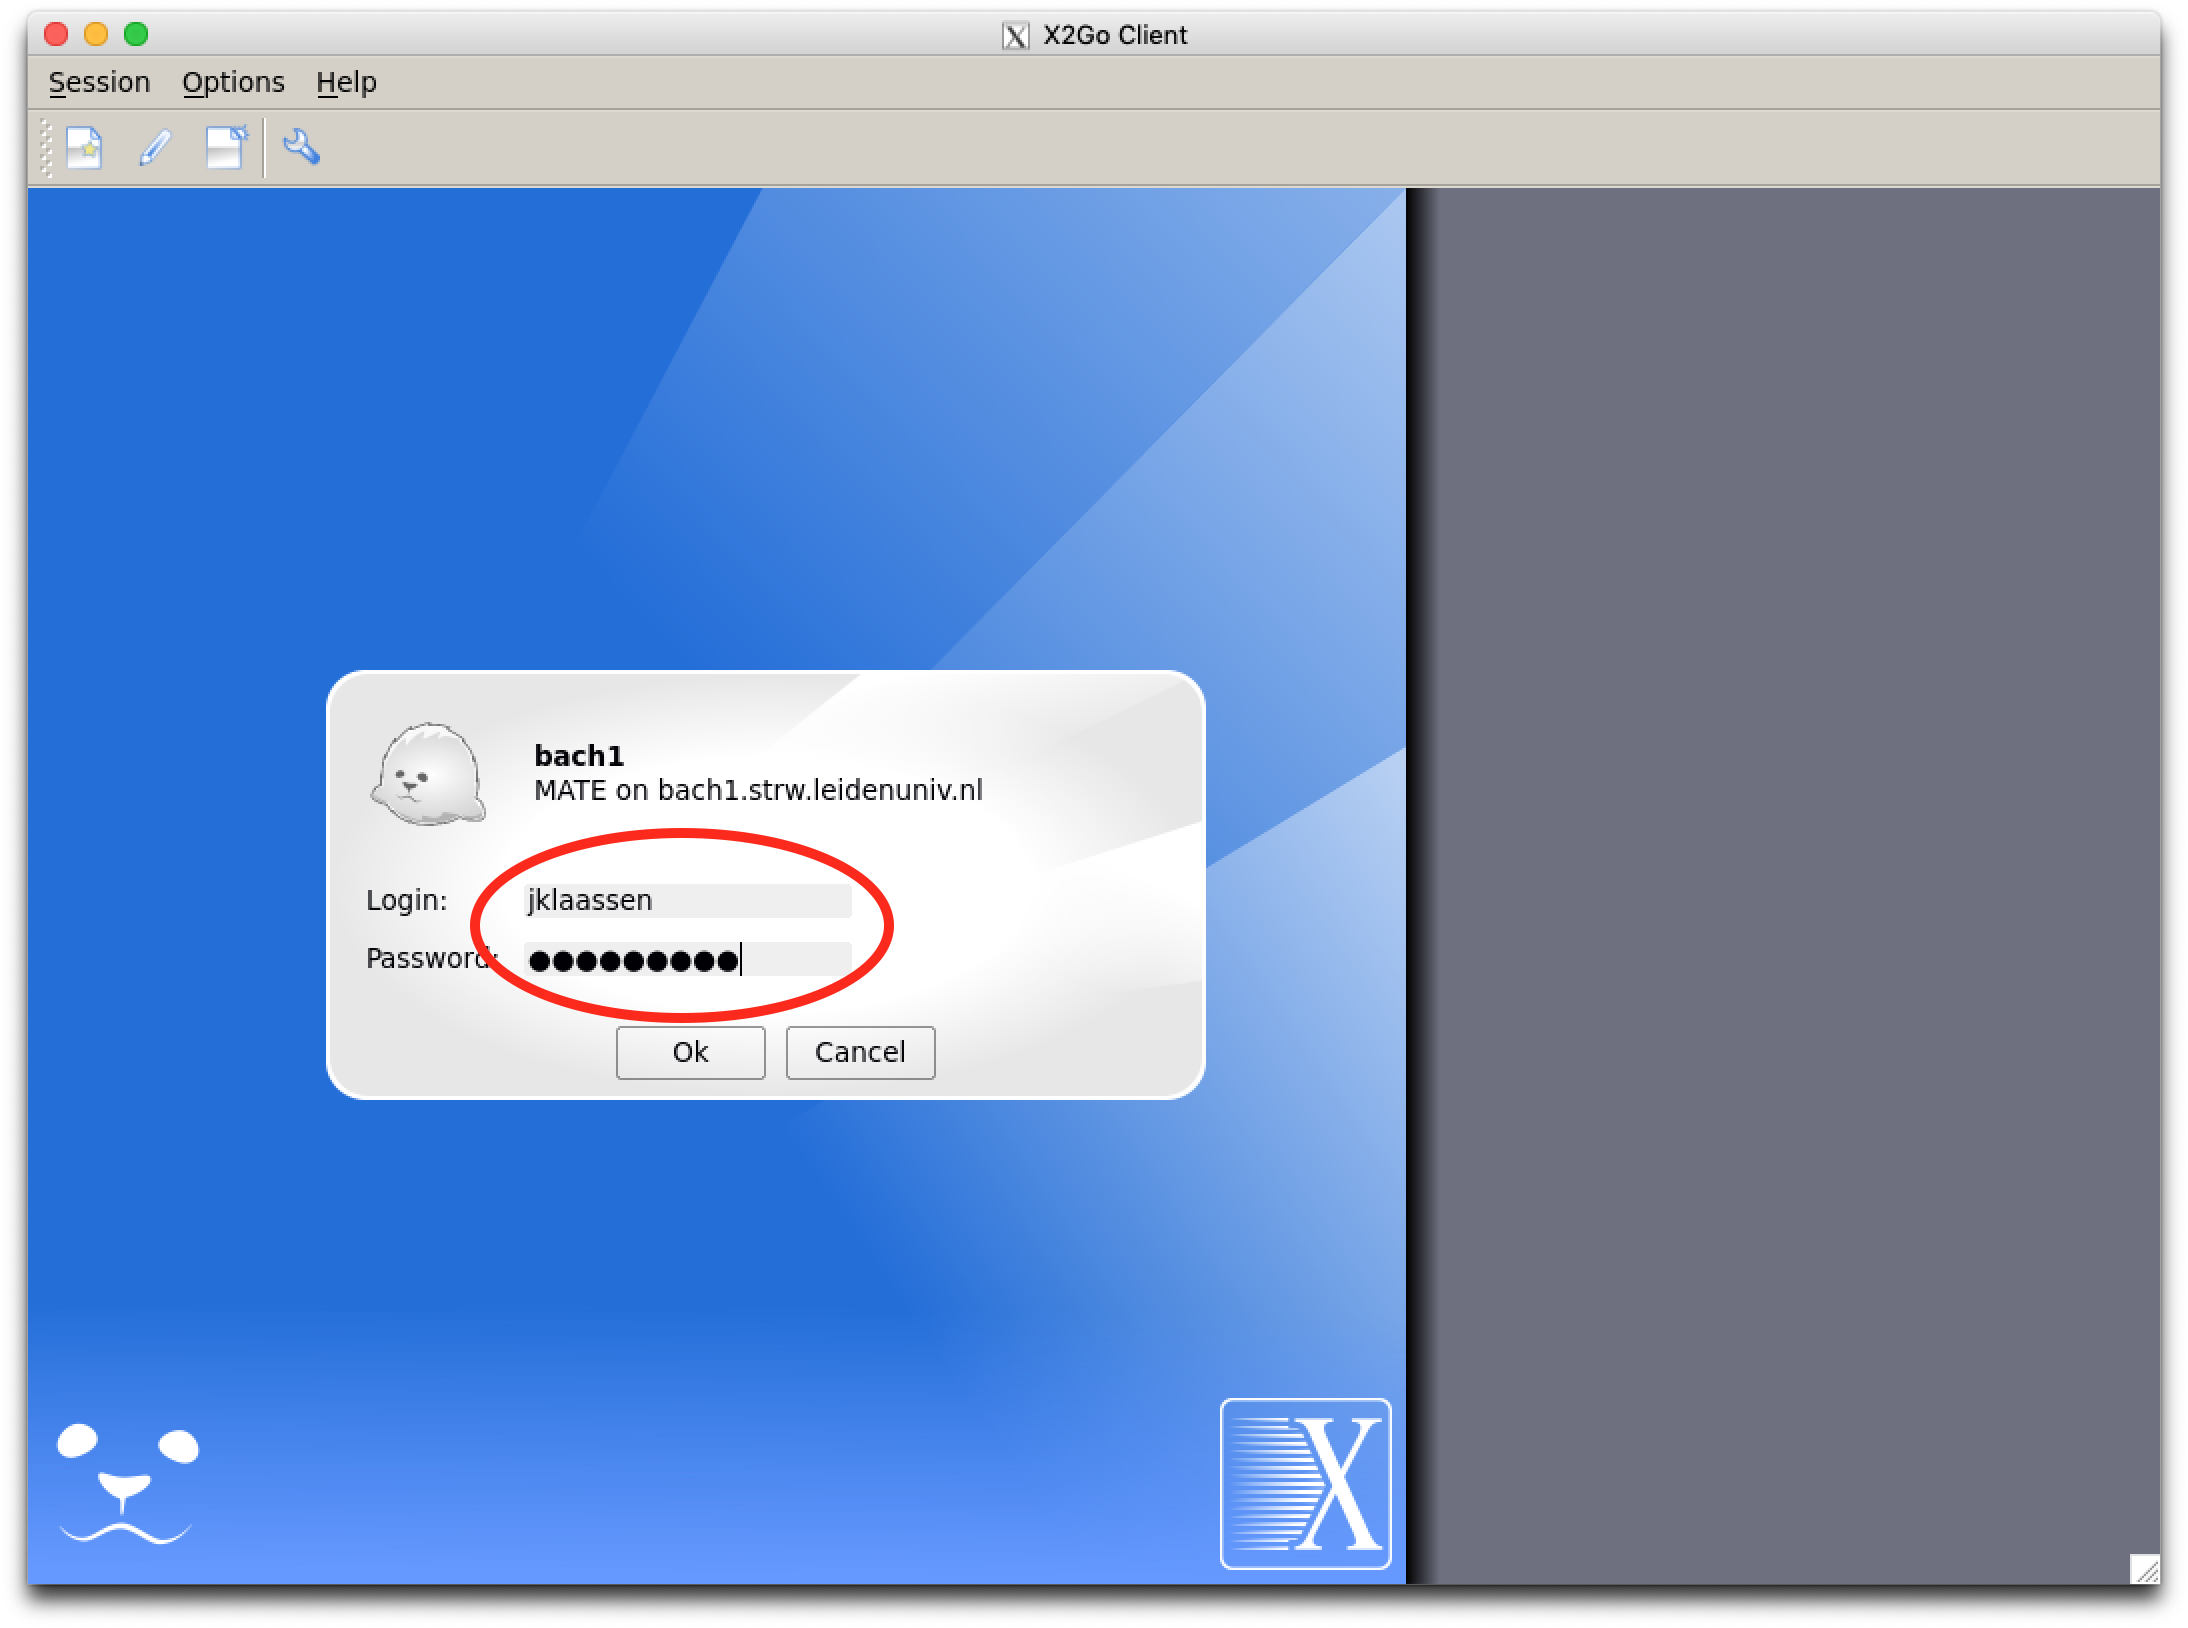Open the Help menu
The width and height of the screenshot is (2188, 1628).
346,82
